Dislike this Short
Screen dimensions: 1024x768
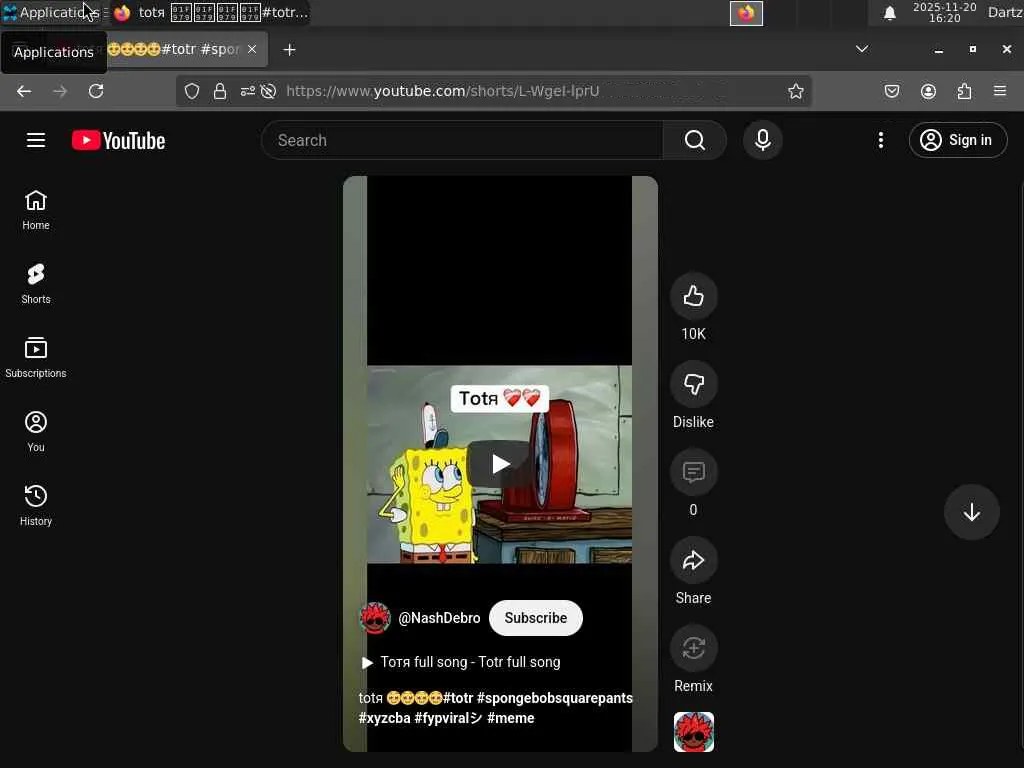tap(694, 385)
